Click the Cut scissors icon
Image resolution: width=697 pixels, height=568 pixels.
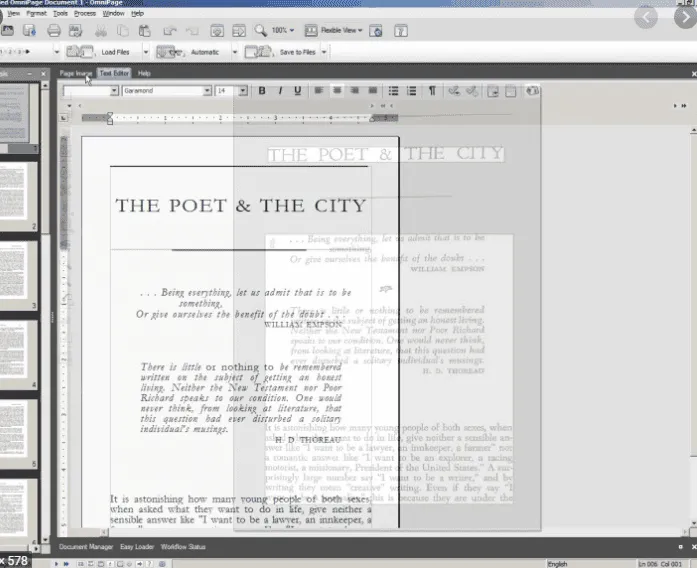101,31
